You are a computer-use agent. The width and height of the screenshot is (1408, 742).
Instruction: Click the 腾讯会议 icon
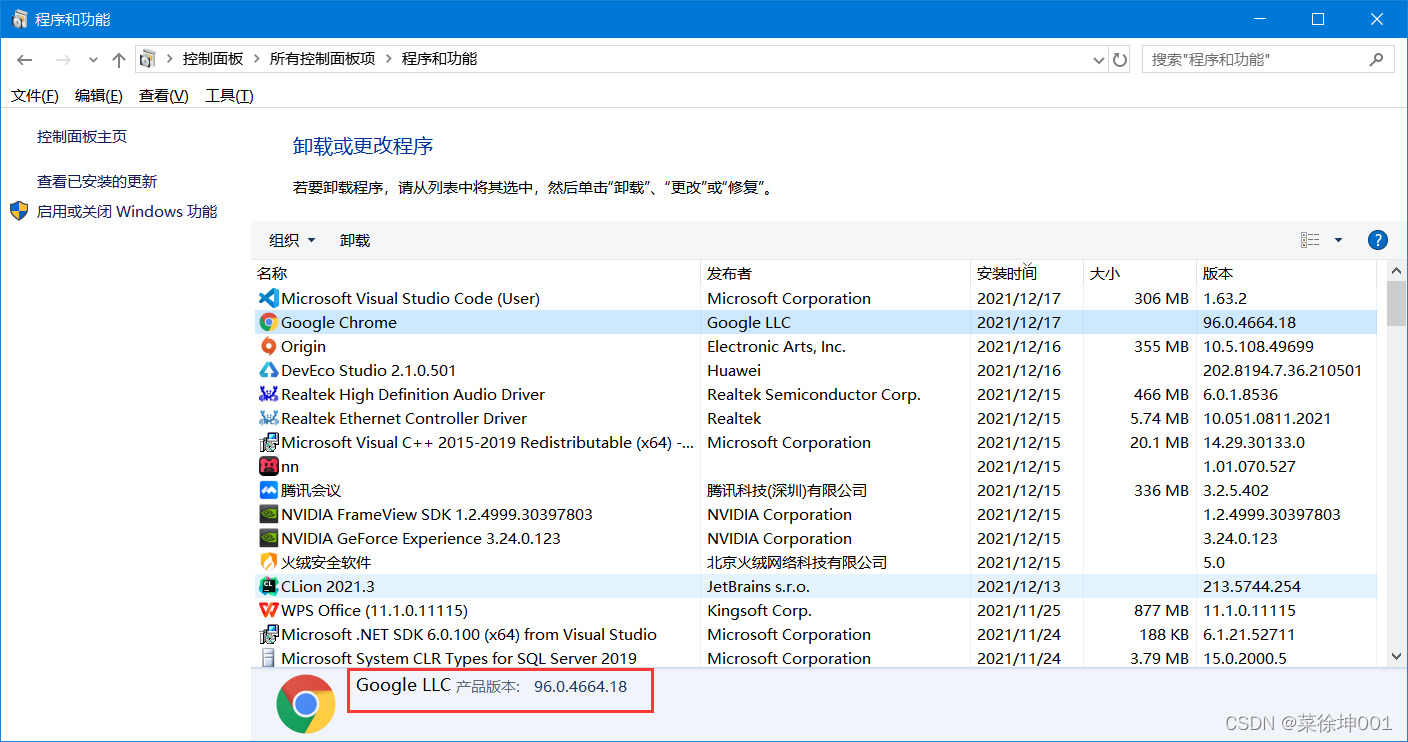pyautogui.click(x=268, y=490)
